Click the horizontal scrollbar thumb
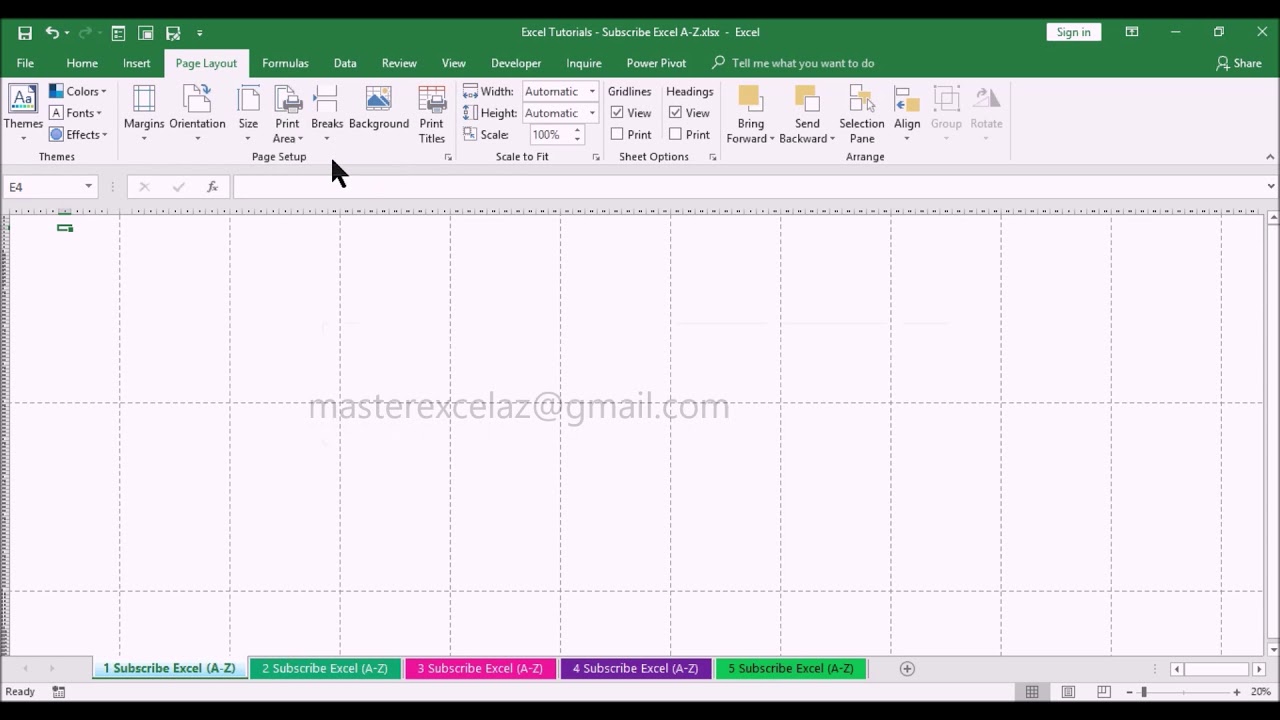Viewport: 1280px width, 720px height. [1217, 669]
